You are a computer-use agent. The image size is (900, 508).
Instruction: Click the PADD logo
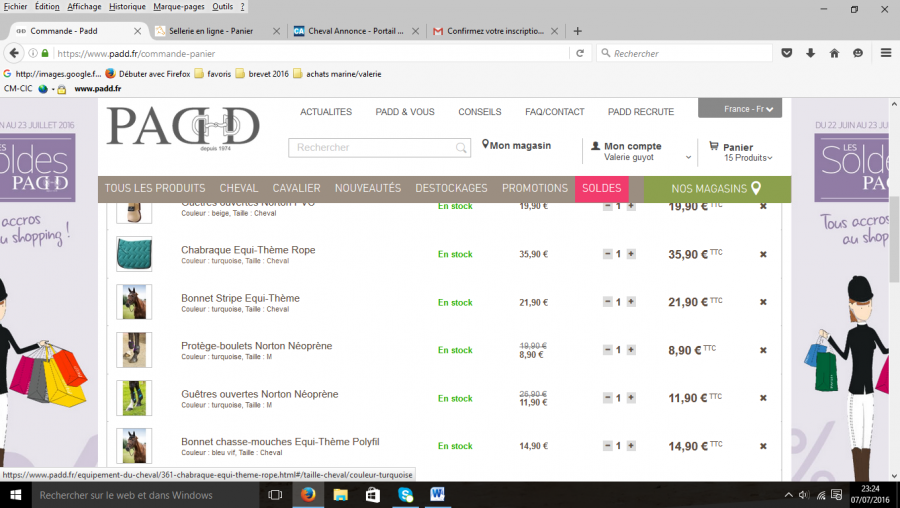pos(183,127)
